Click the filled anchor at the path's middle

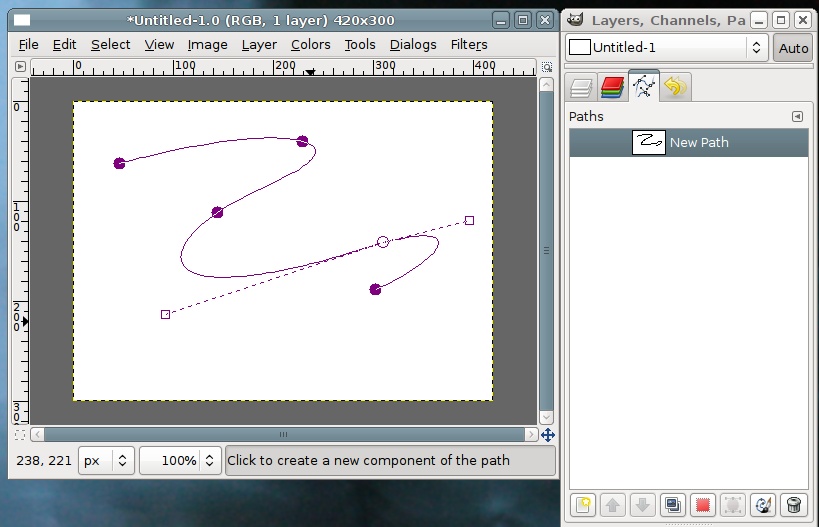tap(217, 212)
